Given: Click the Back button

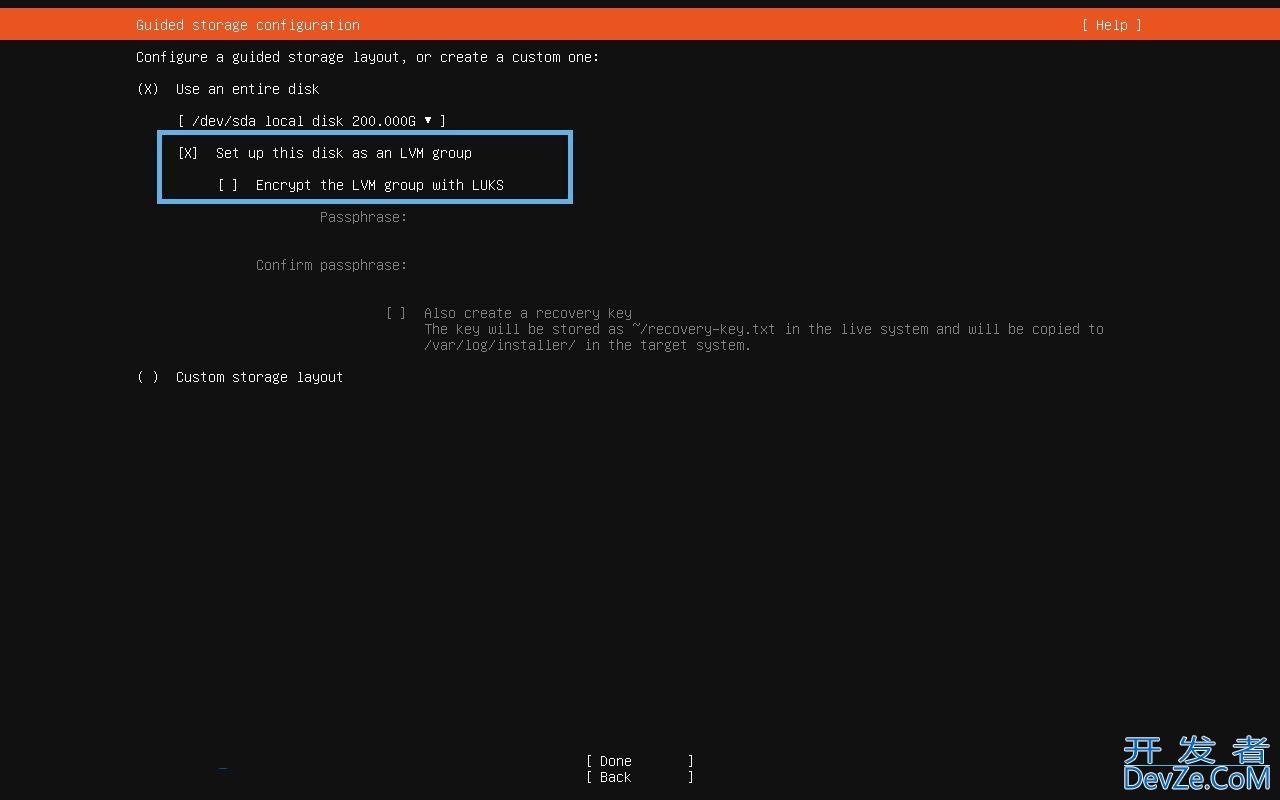Looking at the screenshot, I should [x=640, y=777].
